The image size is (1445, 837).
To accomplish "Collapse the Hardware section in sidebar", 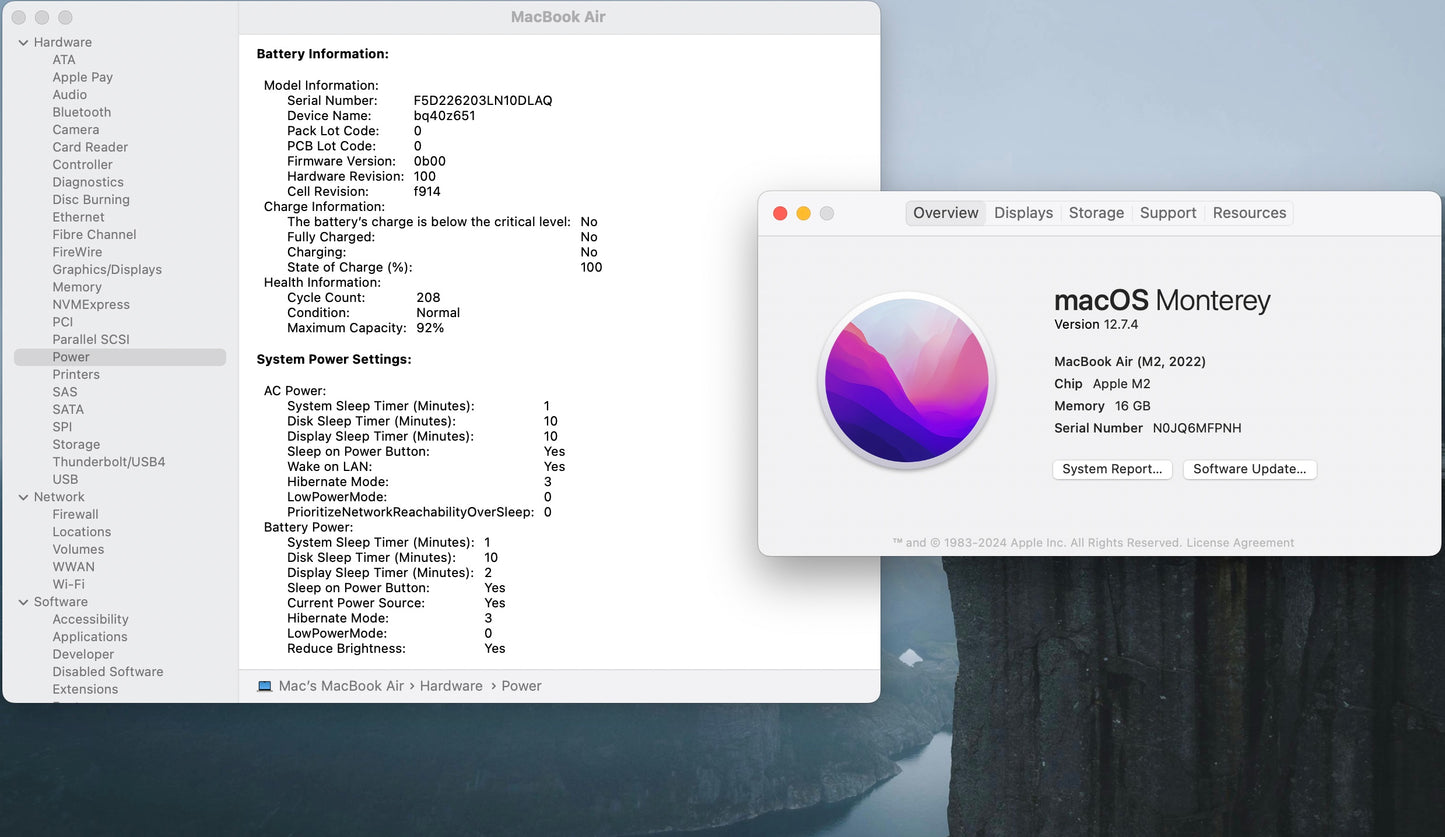I will click(23, 42).
